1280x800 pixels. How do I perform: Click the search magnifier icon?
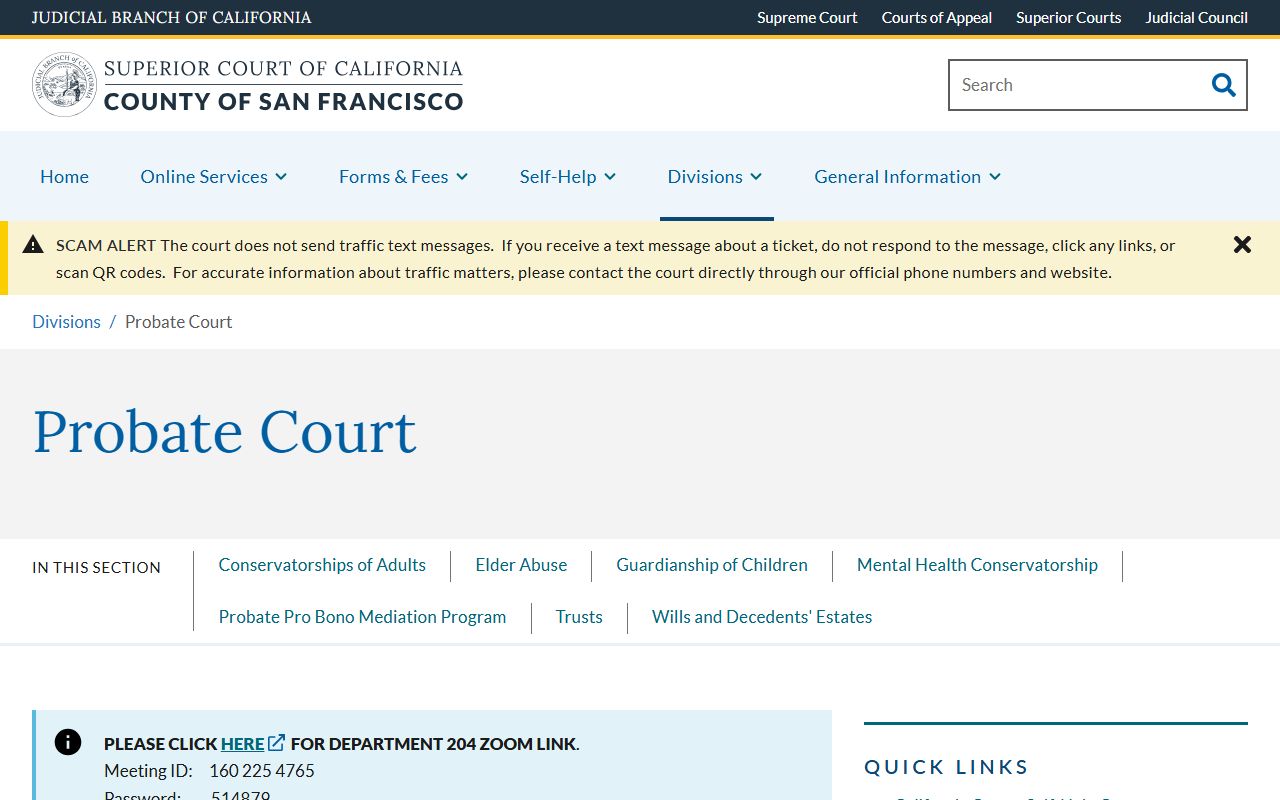click(1223, 85)
